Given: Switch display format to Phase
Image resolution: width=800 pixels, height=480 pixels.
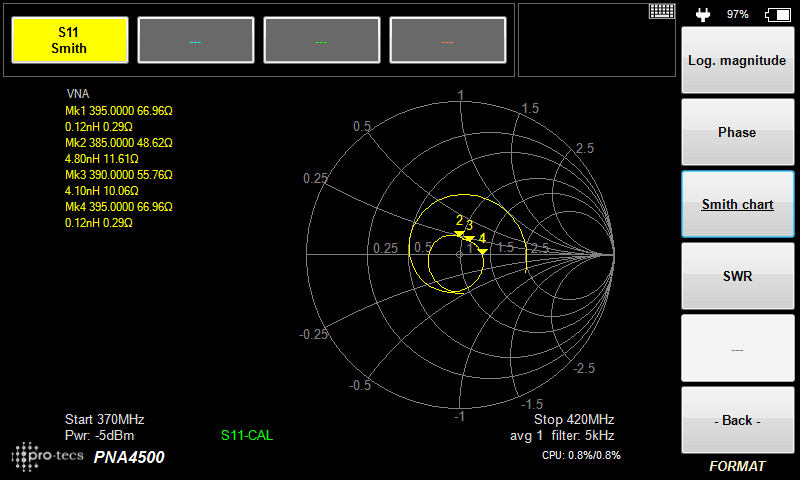Looking at the screenshot, I should coord(737,132).
